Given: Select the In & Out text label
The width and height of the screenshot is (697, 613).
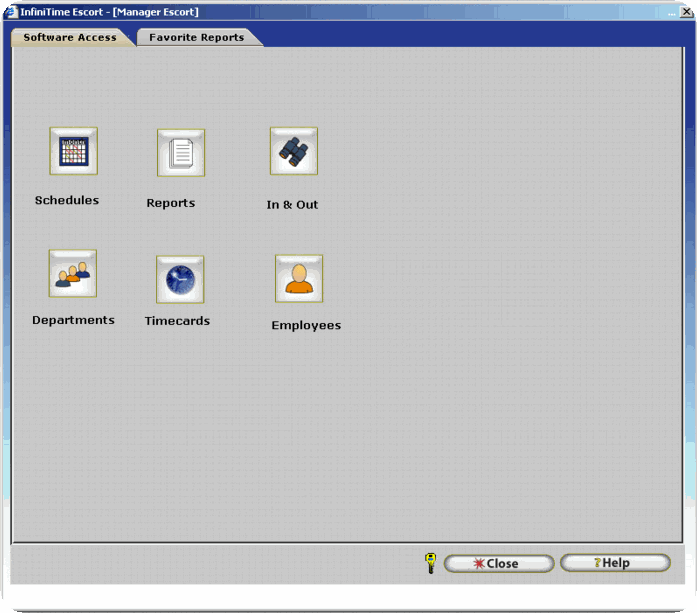Looking at the screenshot, I should point(292,205).
